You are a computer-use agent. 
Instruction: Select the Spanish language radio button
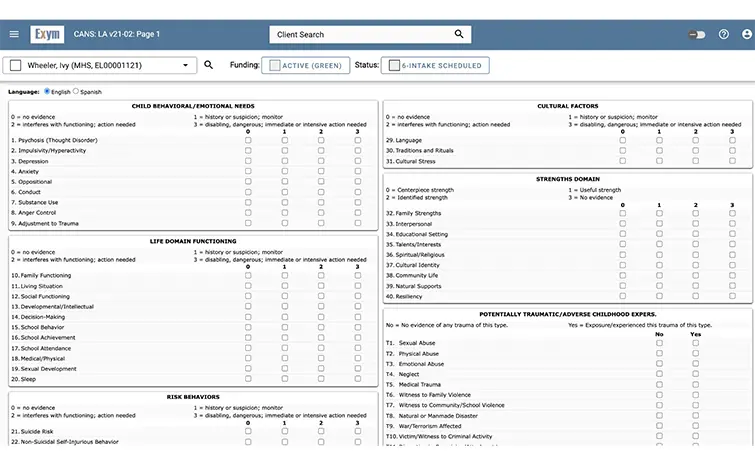[x=76, y=92]
